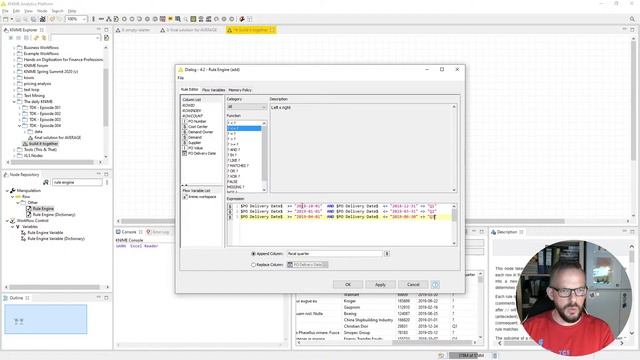This screenshot has width=640, height=360.
Task: Select Supplier in Column List
Action: click(x=194, y=143)
